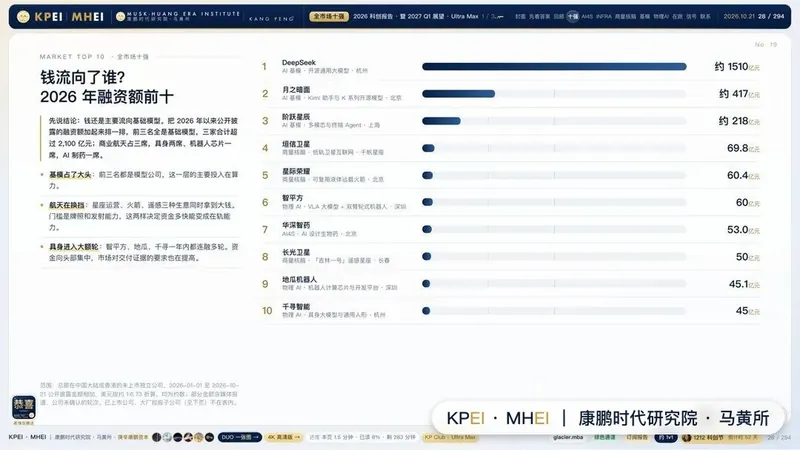Go to the INFRA nav item
Image resolution: width=800 pixels, height=450 pixels.
[604, 16]
